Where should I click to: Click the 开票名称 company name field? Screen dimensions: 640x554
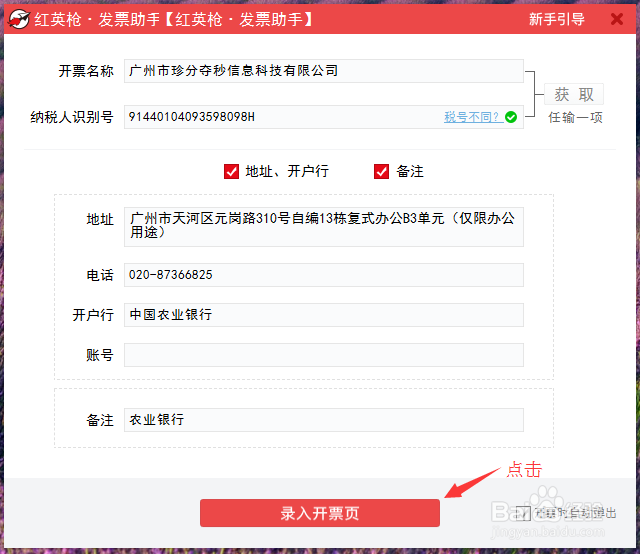(x=324, y=71)
